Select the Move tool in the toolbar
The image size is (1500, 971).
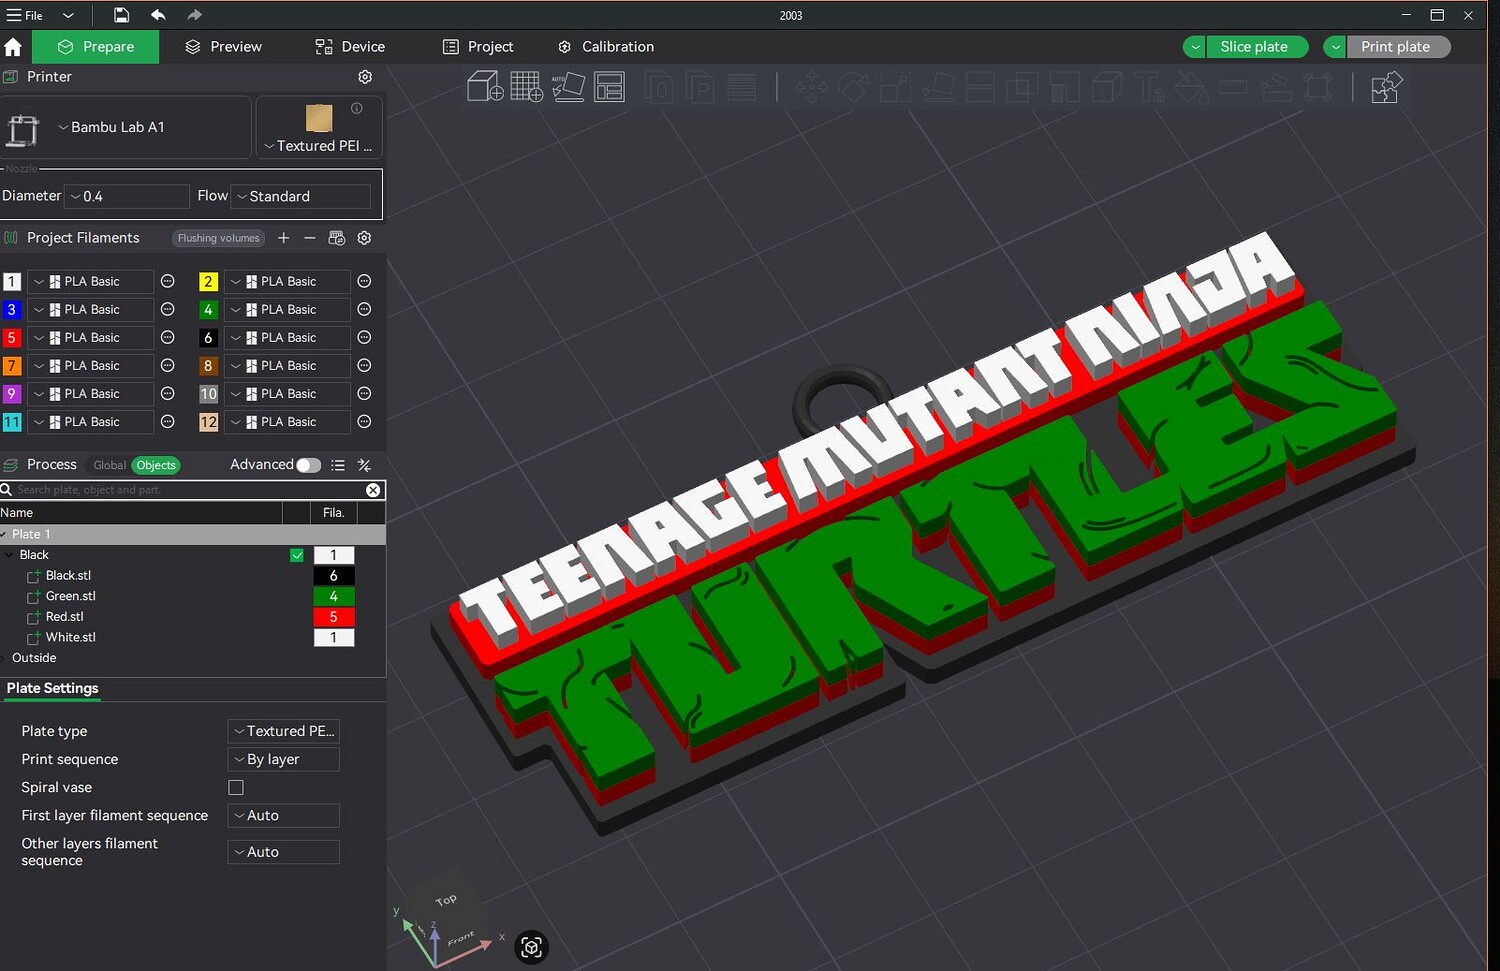click(x=811, y=88)
